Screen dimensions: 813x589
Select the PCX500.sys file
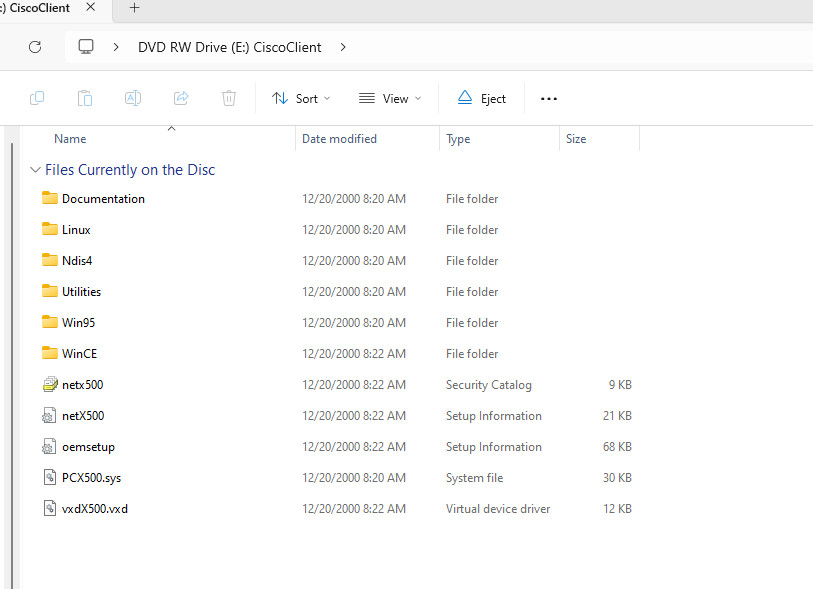pos(91,478)
